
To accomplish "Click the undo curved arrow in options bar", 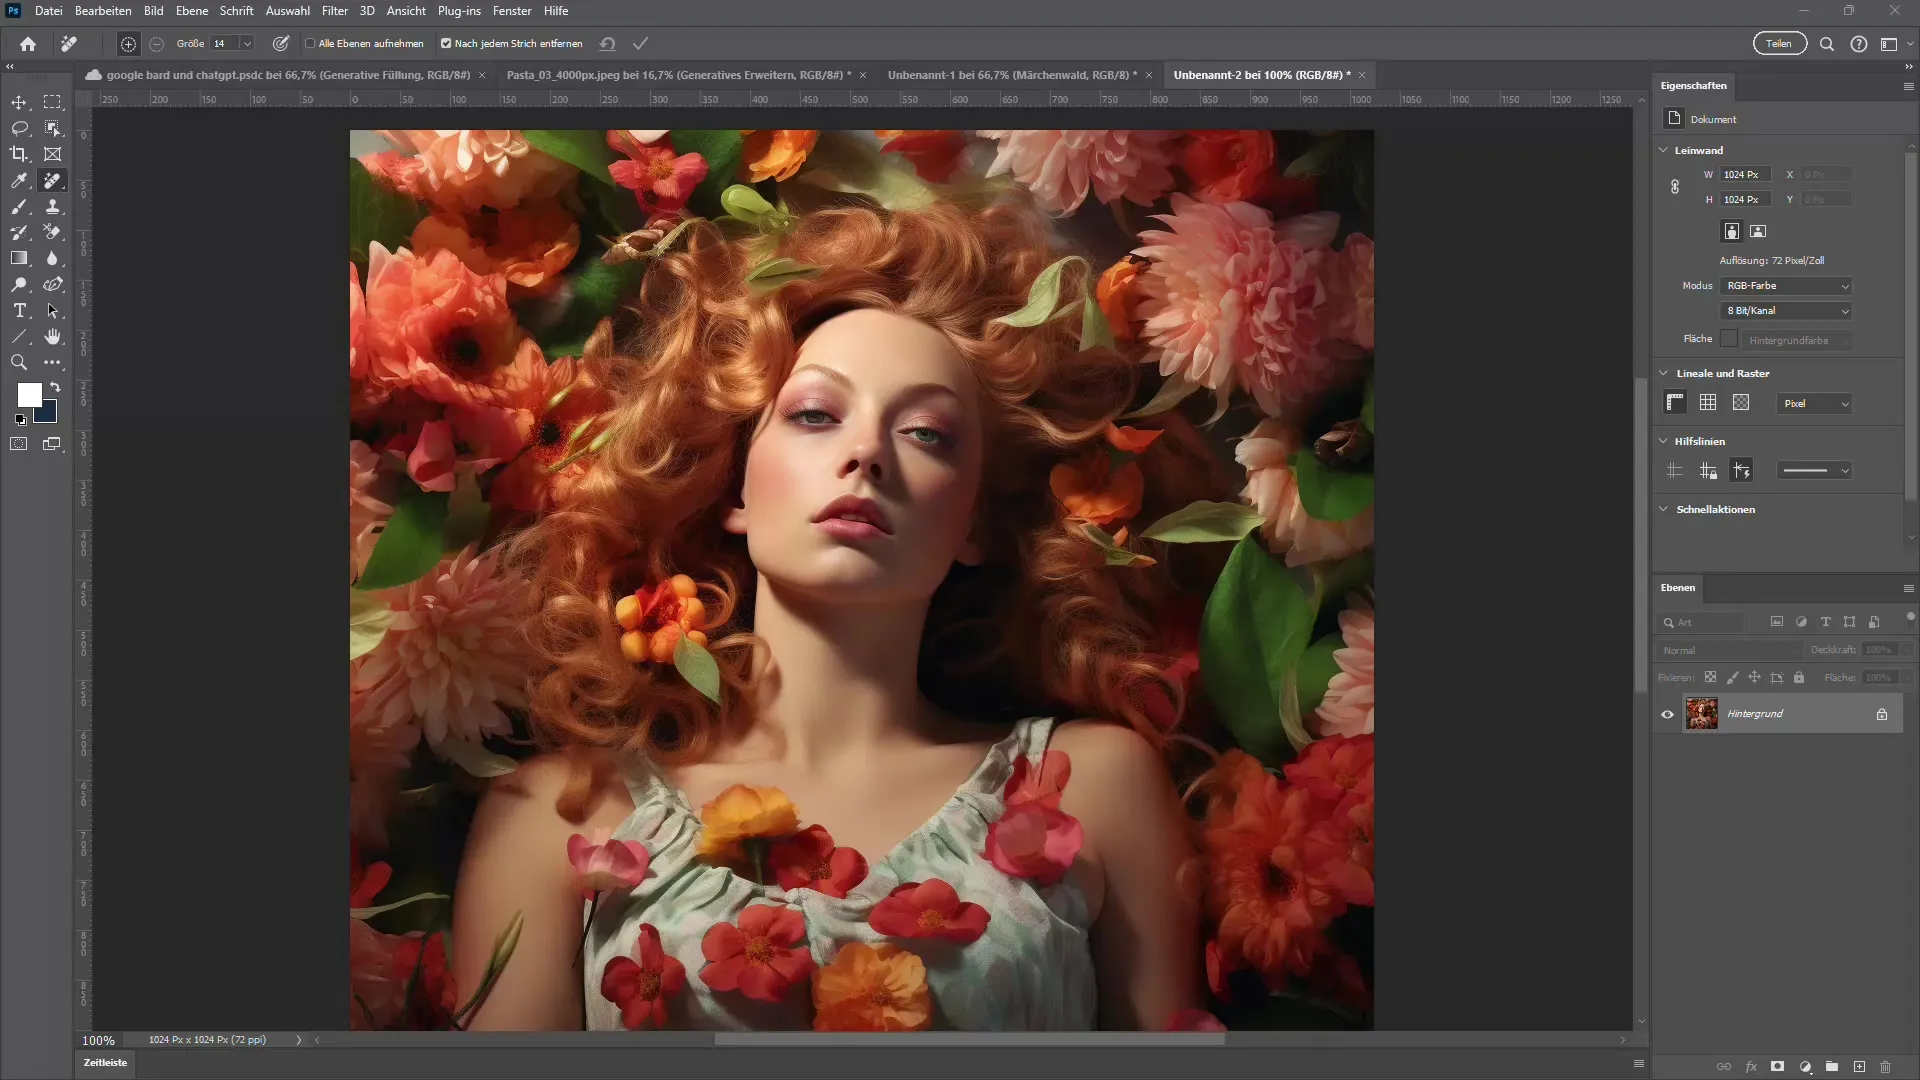I will pyautogui.click(x=607, y=44).
